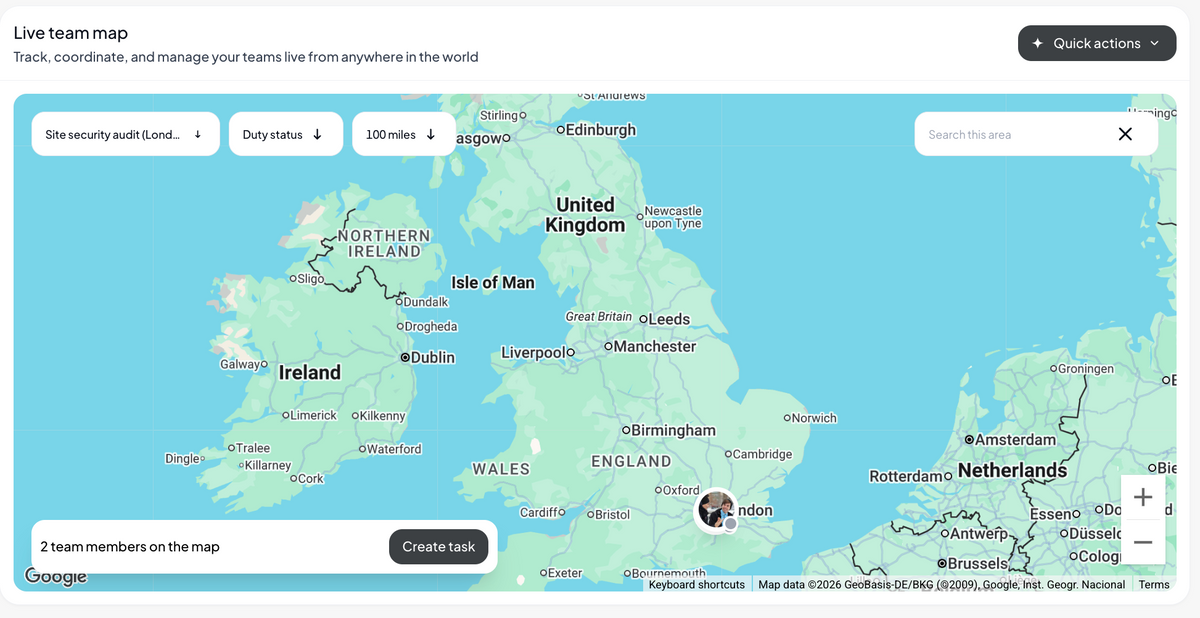The height and width of the screenshot is (618, 1200).
Task: Open the Duty status dropdown
Action: coord(286,134)
